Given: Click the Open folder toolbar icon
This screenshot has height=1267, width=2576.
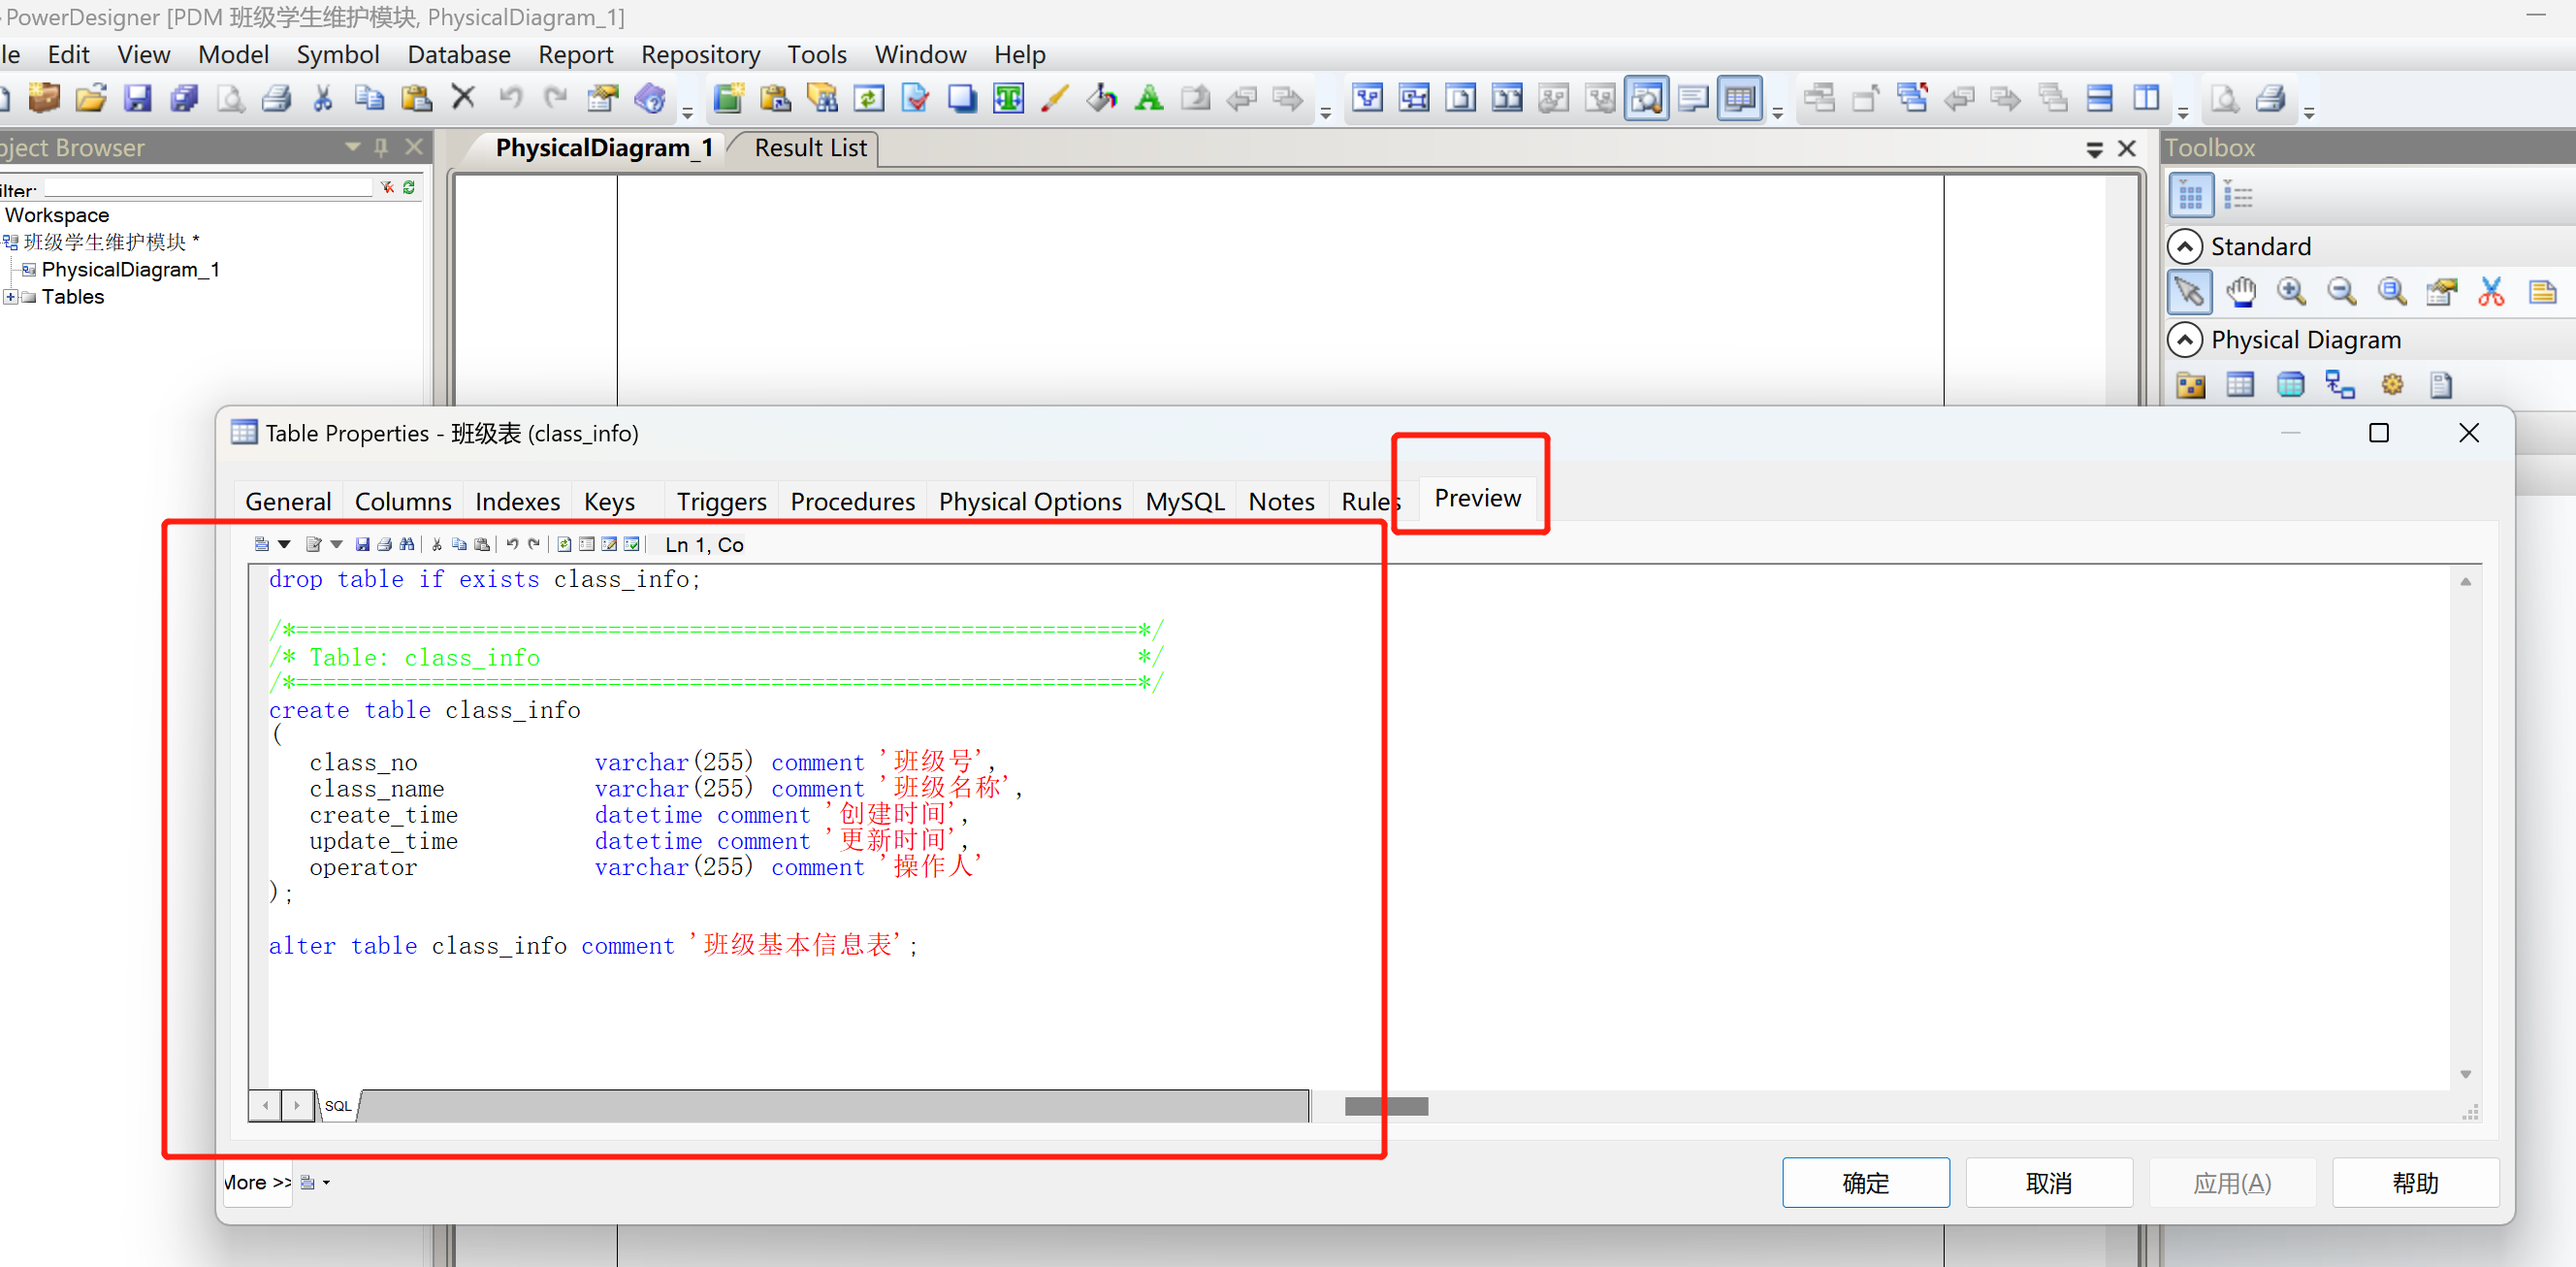Looking at the screenshot, I should click(x=91, y=98).
